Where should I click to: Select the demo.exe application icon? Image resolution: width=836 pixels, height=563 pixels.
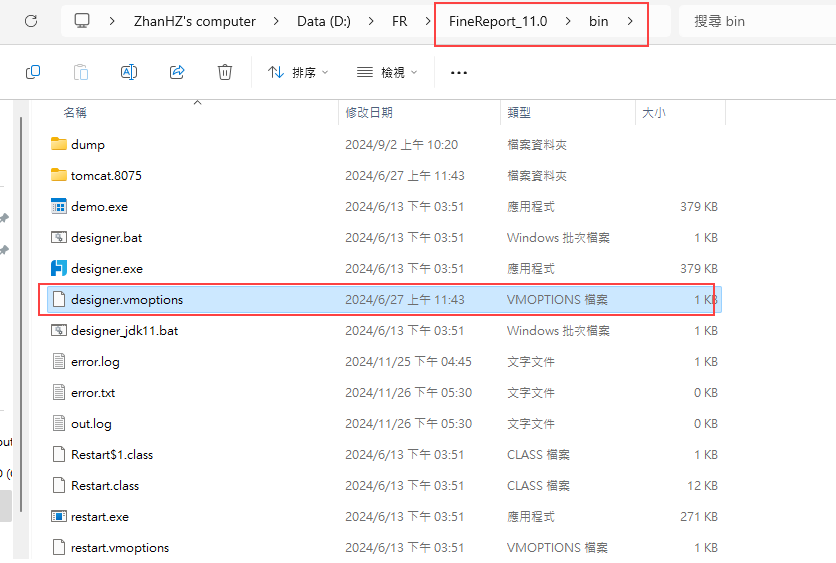[x=59, y=206]
